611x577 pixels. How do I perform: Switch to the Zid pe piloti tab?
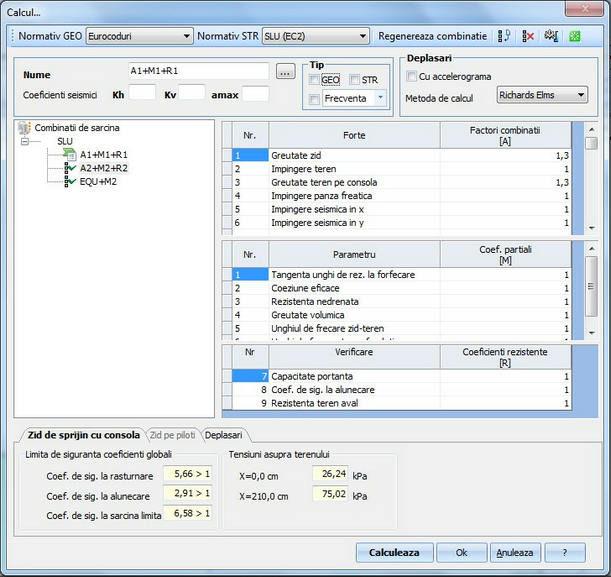tap(173, 435)
